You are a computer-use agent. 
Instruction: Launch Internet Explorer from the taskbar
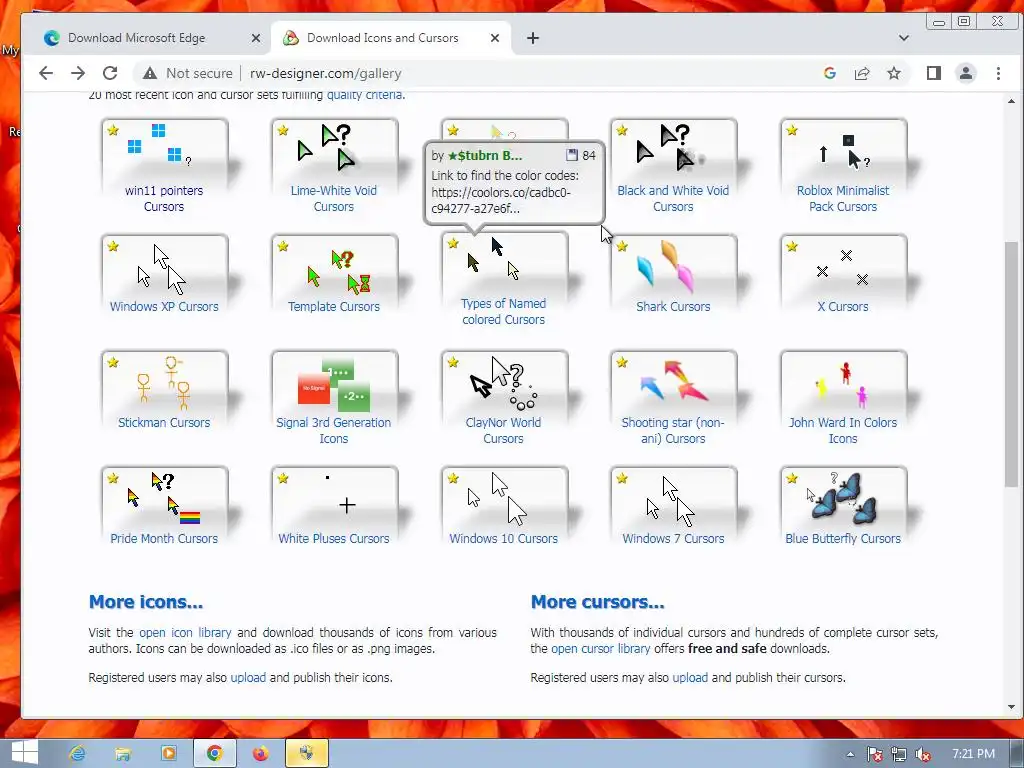(x=78, y=754)
